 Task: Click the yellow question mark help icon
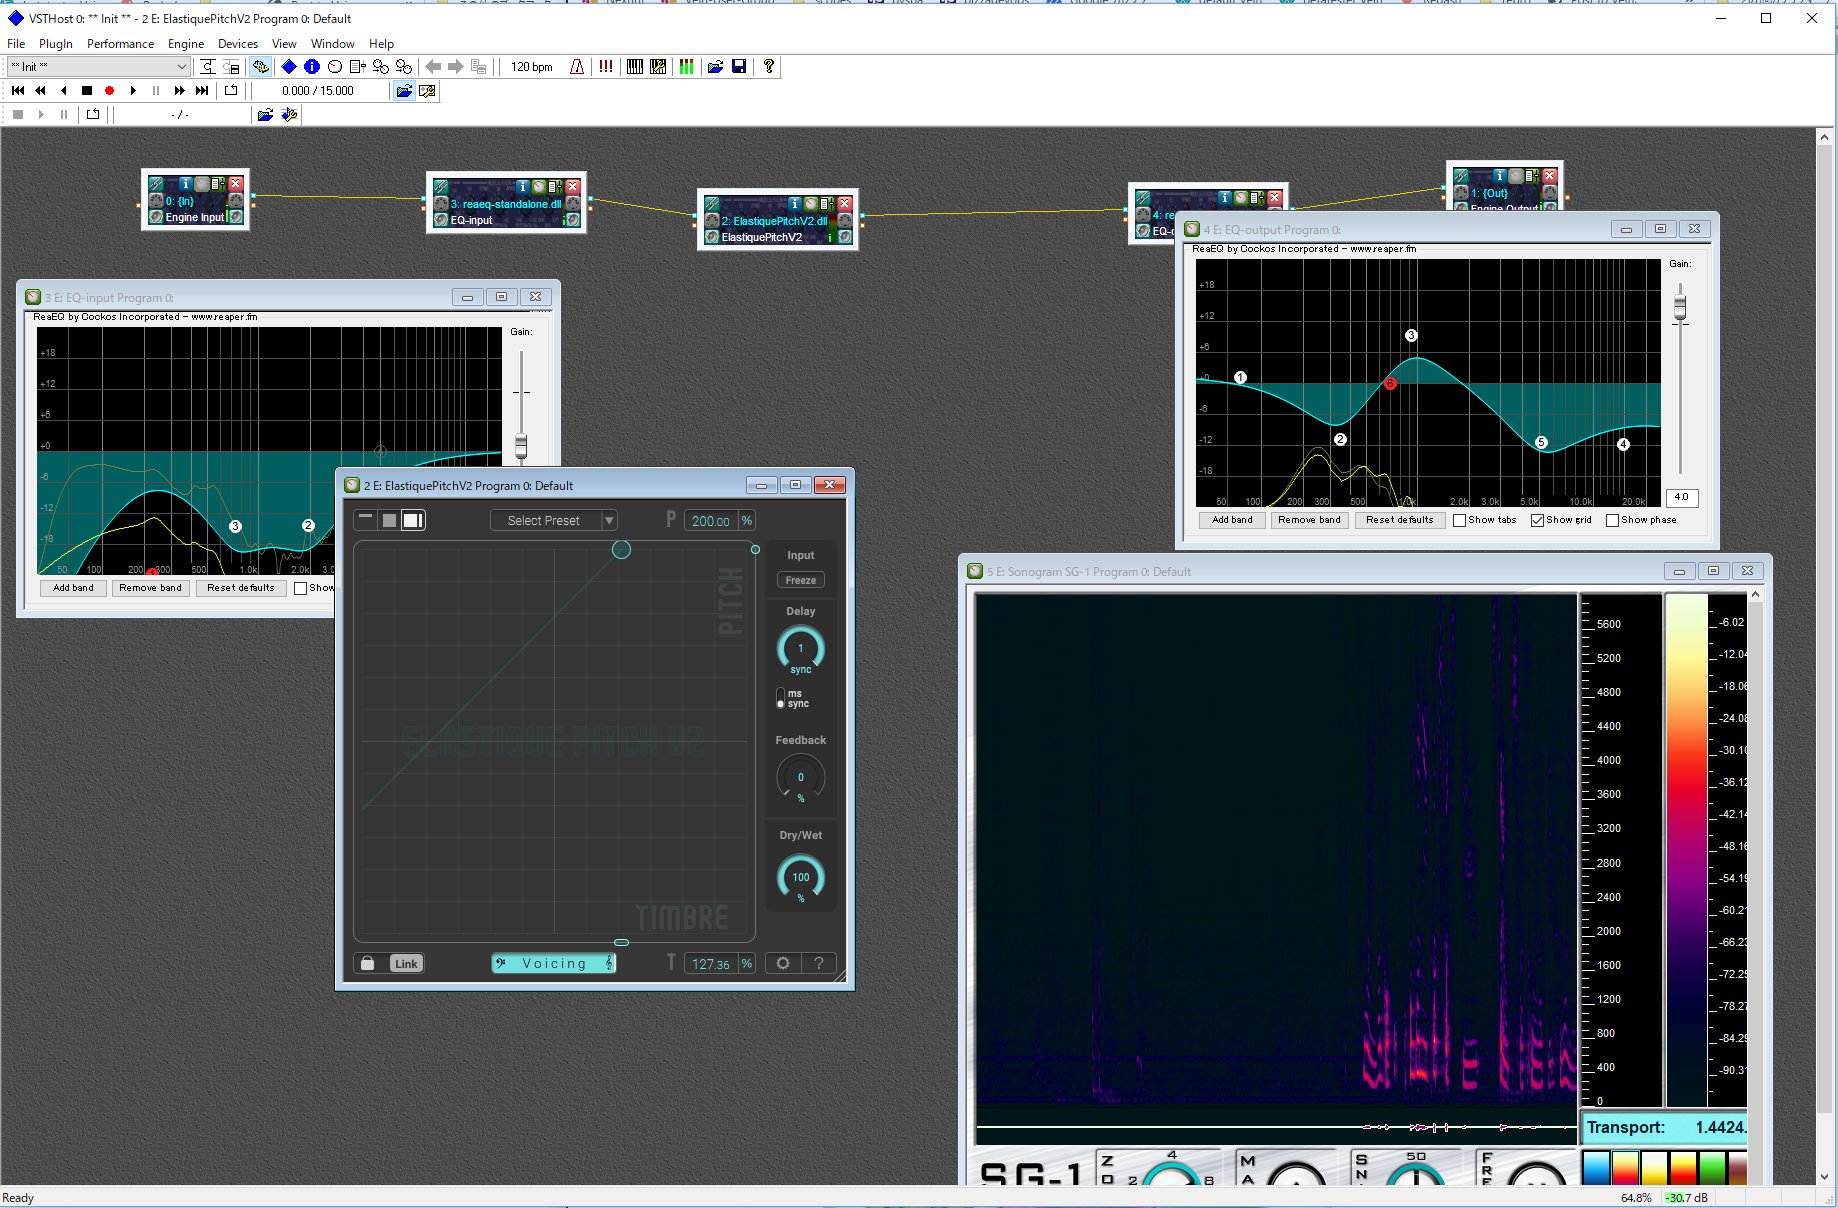click(x=768, y=67)
